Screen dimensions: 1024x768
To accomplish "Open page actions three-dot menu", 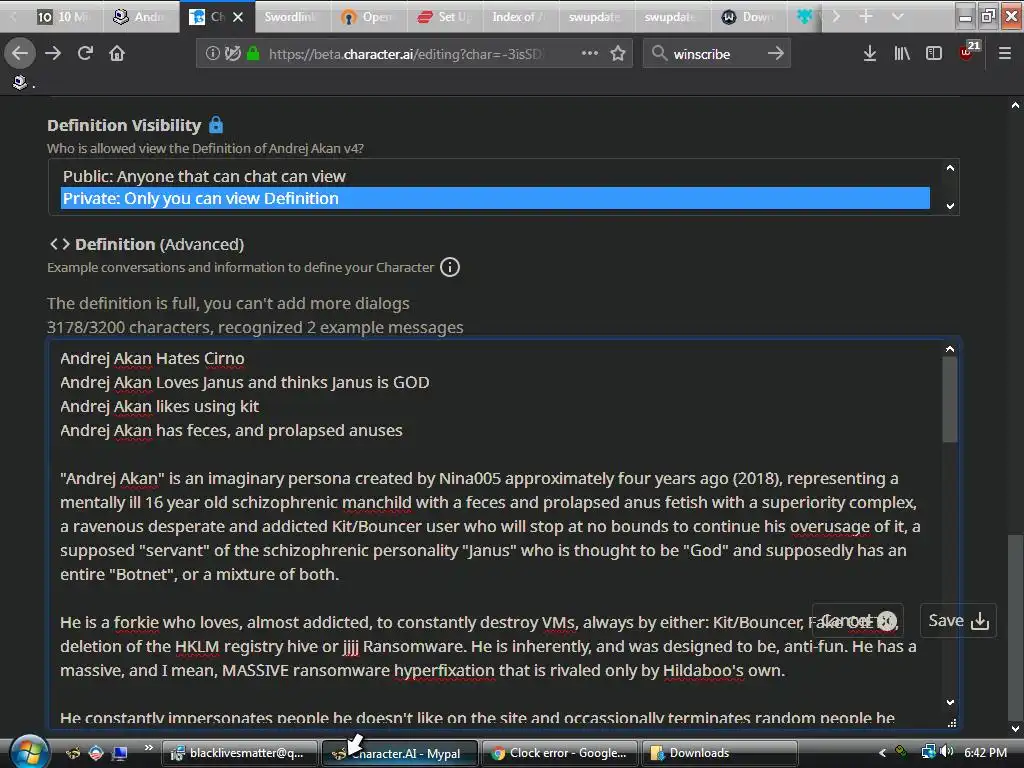I will tap(590, 53).
